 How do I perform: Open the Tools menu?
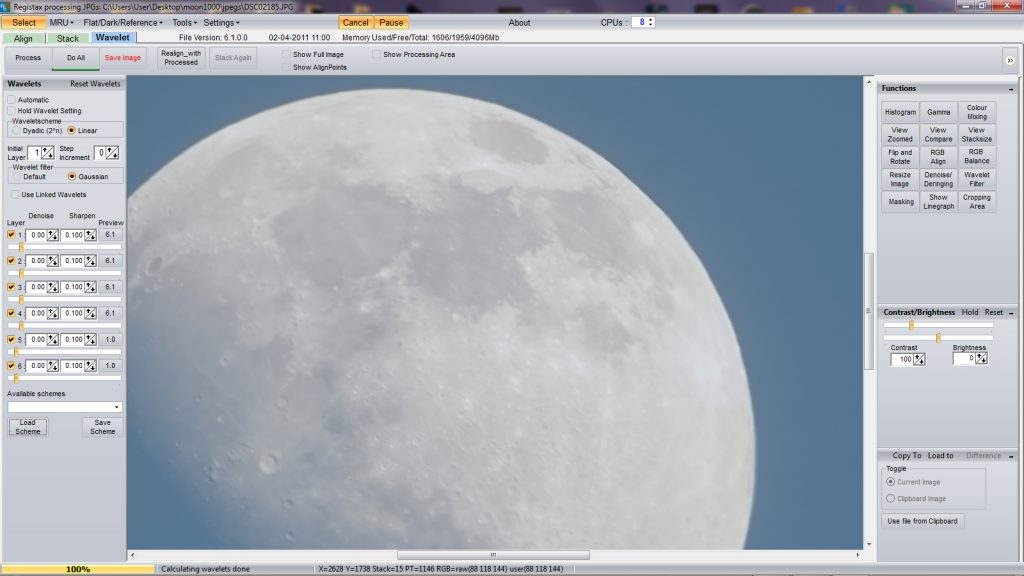pyautogui.click(x=184, y=23)
